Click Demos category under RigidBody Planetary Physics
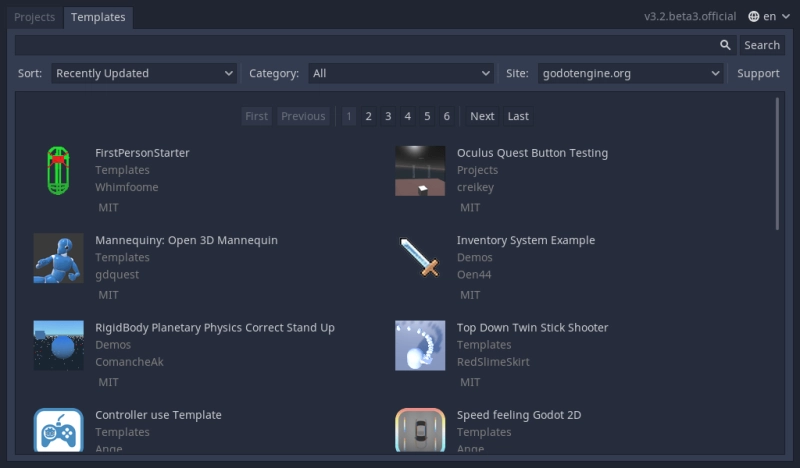Image resolution: width=800 pixels, height=468 pixels. pyautogui.click(x=113, y=344)
